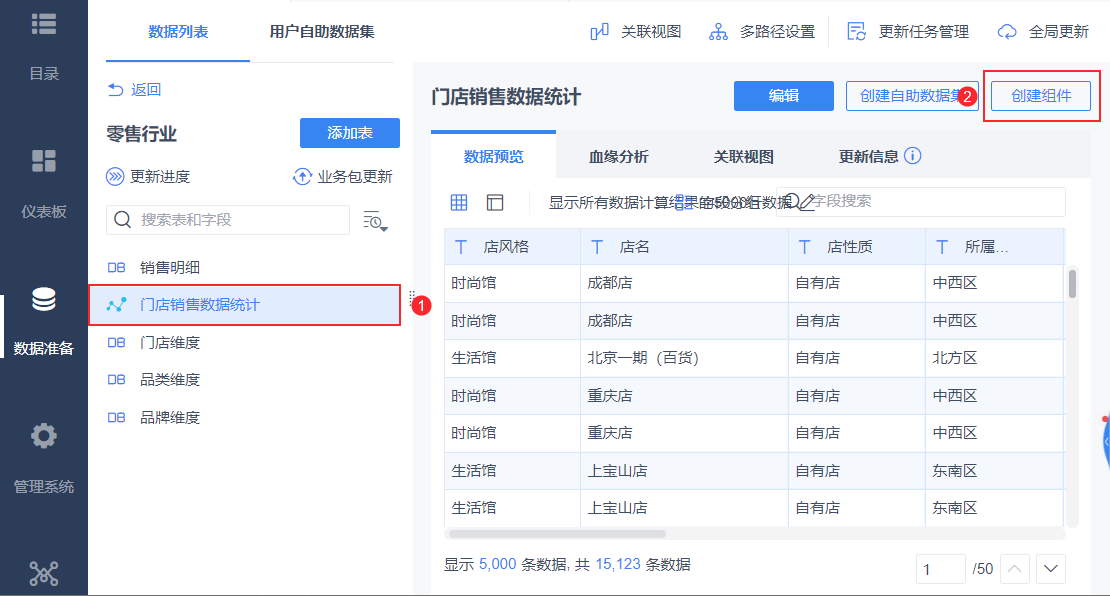
Task: Open 关联视图 in the top toolbar
Action: coord(636,32)
